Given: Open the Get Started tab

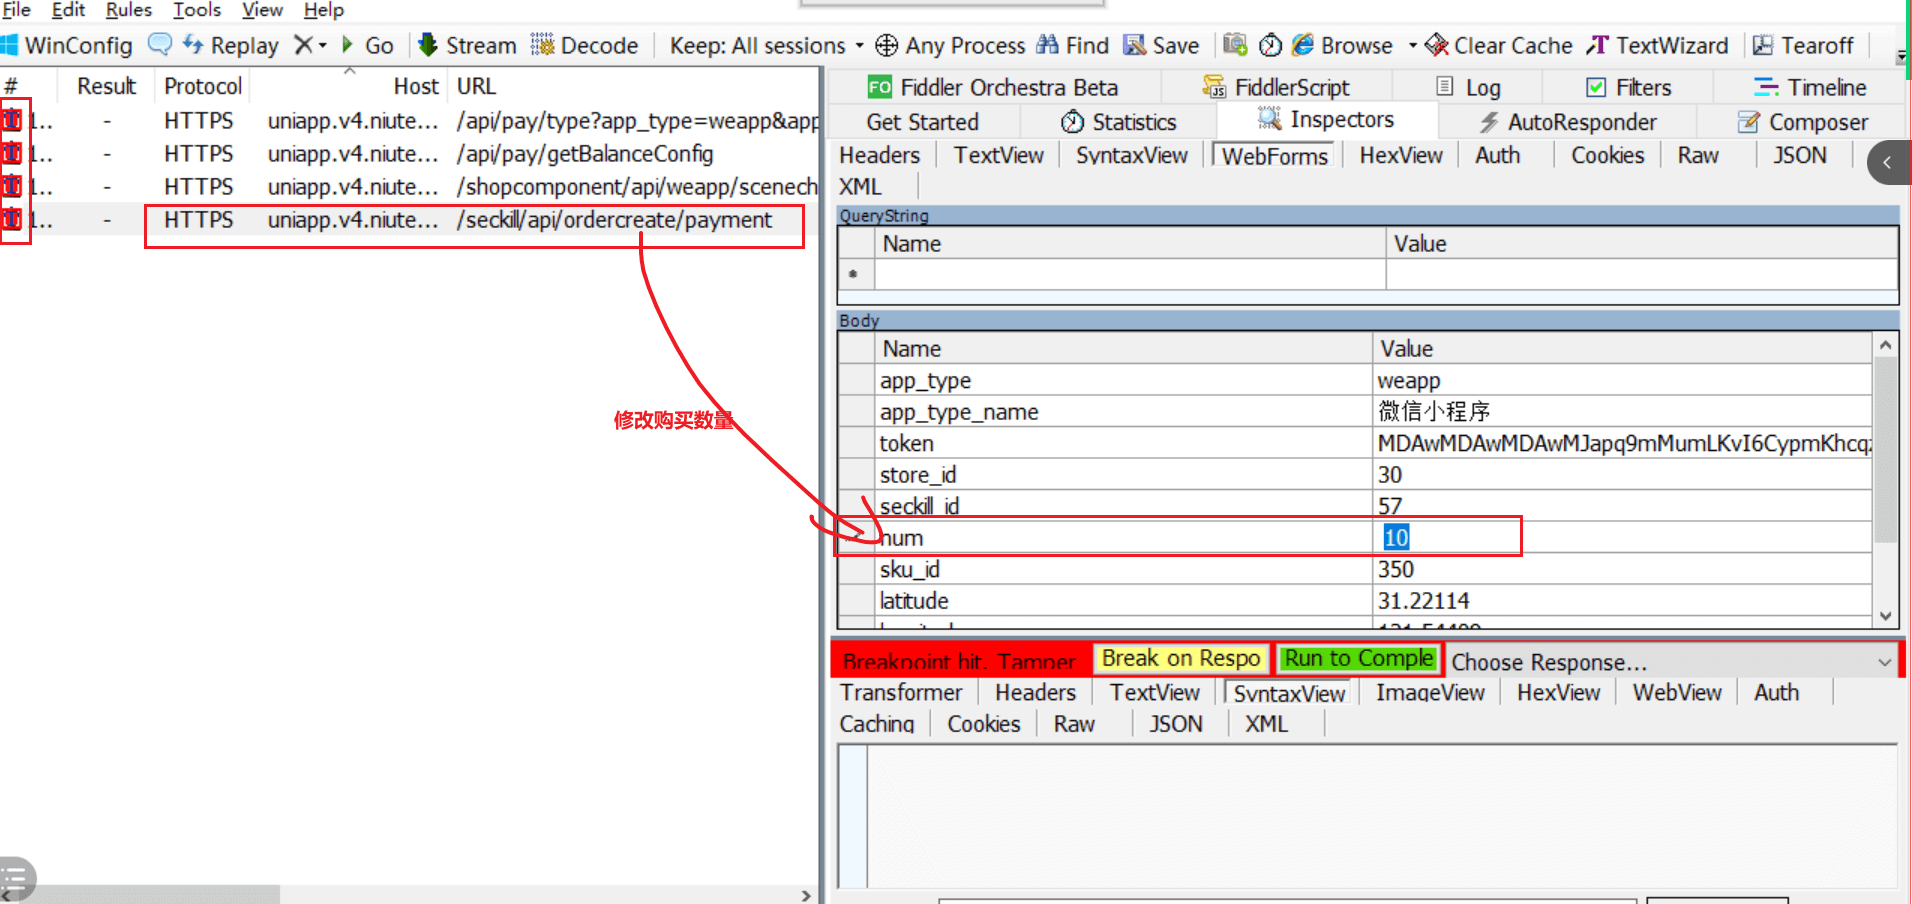Looking at the screenshot, I should [x=923, y=122].
